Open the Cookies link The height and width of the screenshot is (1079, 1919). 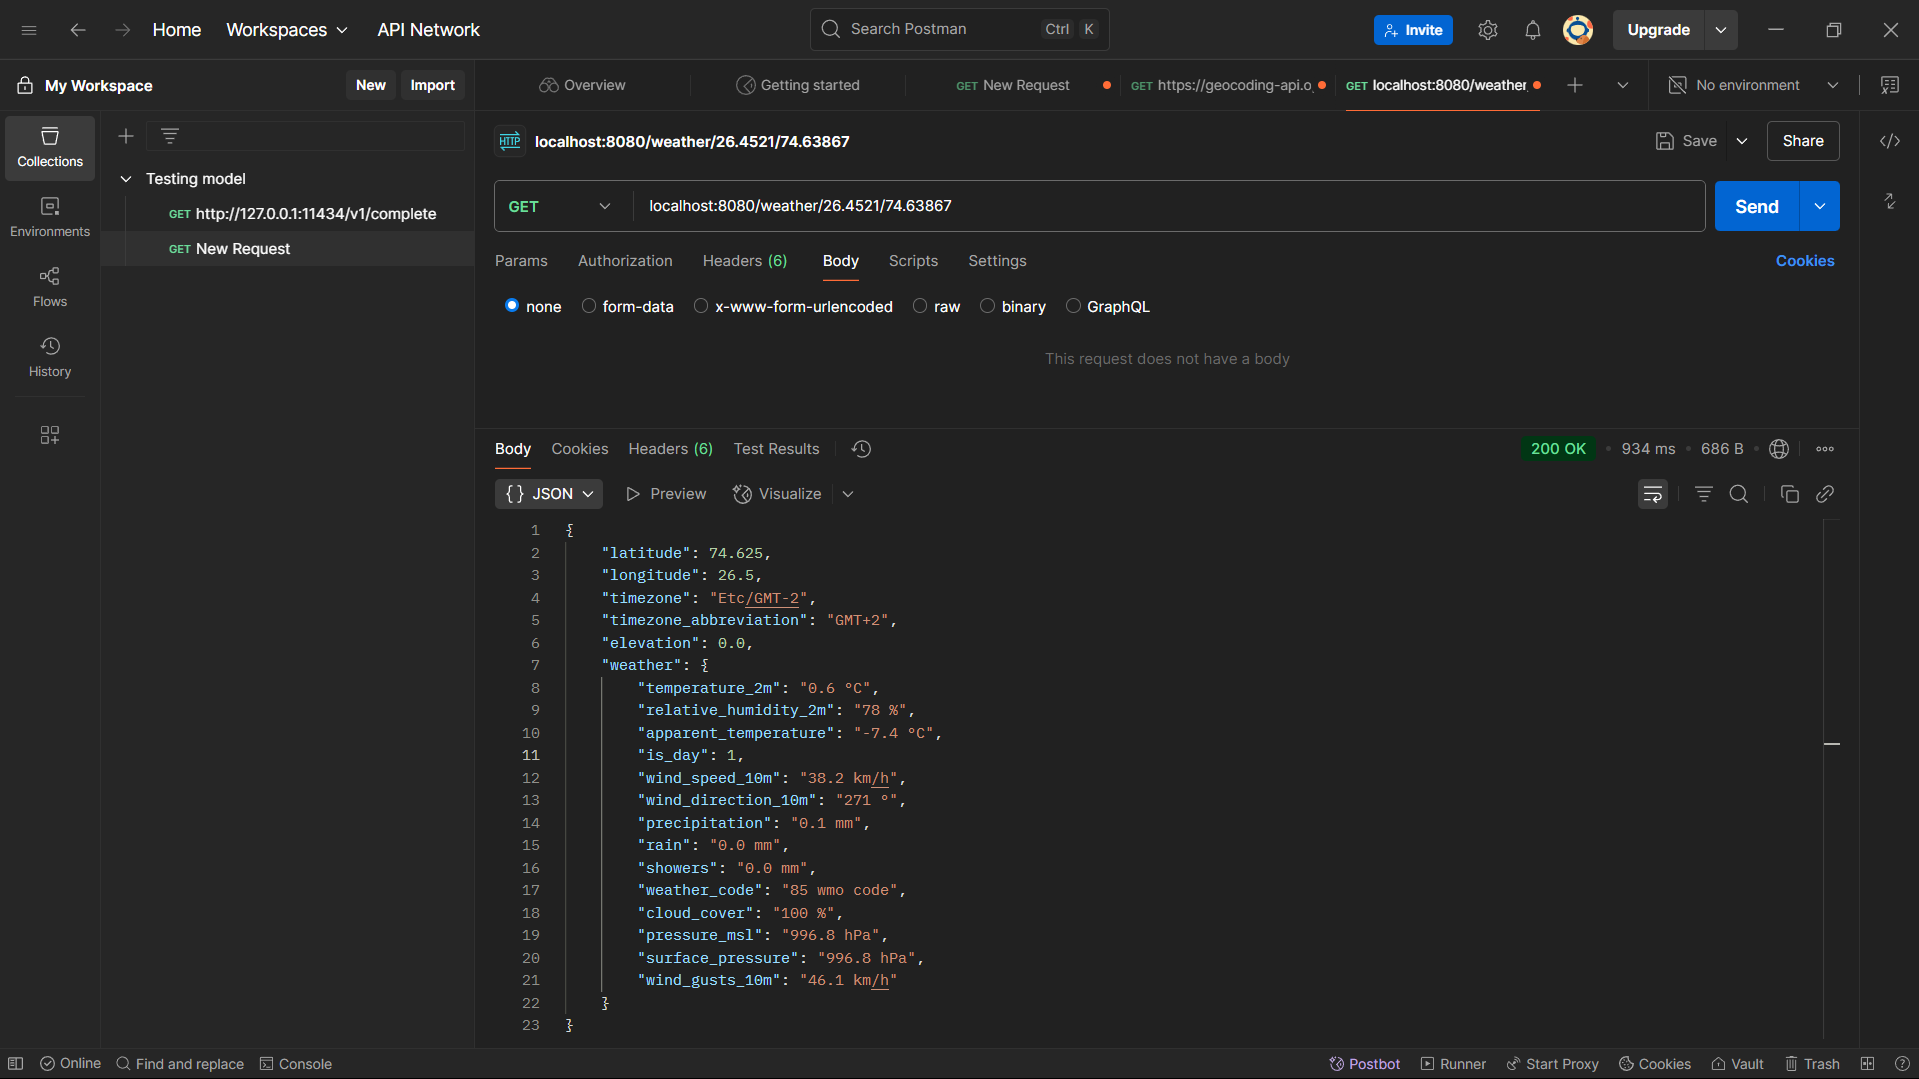[1805, 261]
